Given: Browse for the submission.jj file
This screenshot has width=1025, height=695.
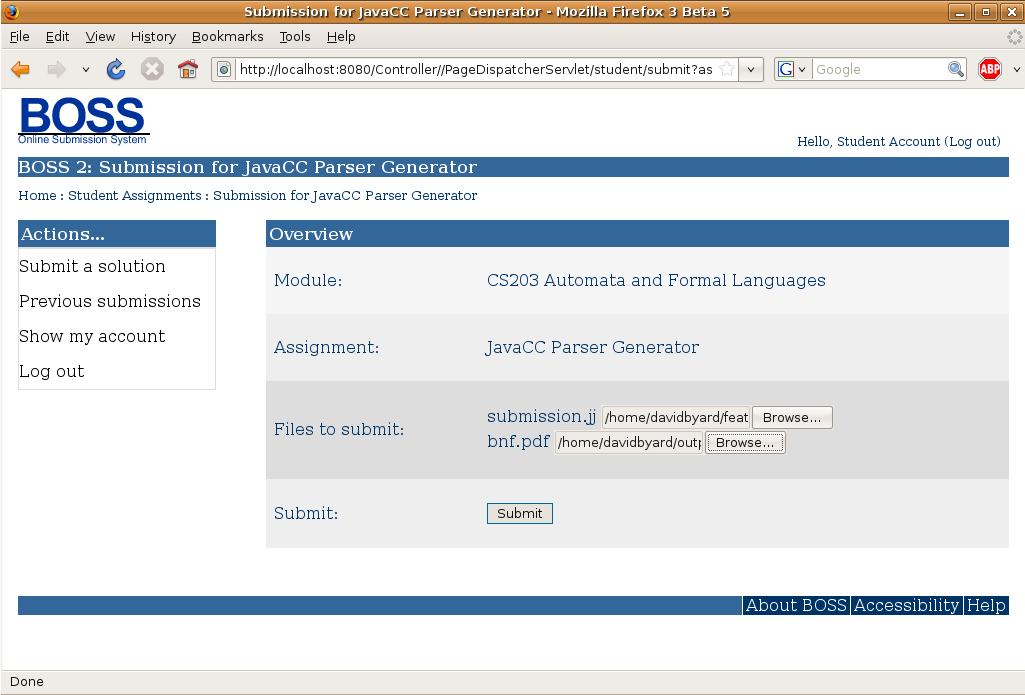Looking at the screenshot, I should pos(792,418).
